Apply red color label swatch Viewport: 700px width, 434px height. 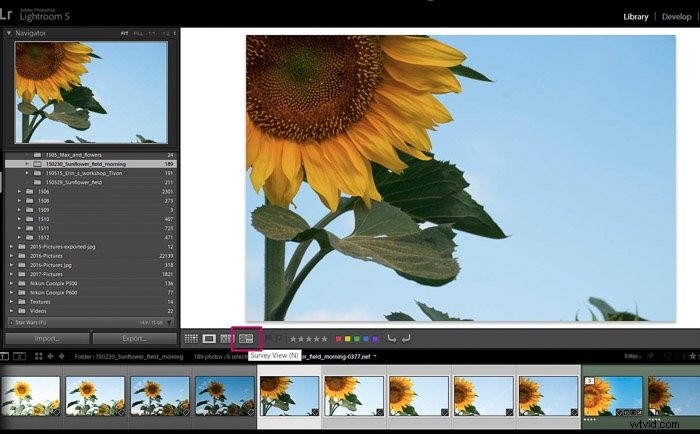point(338,339)
